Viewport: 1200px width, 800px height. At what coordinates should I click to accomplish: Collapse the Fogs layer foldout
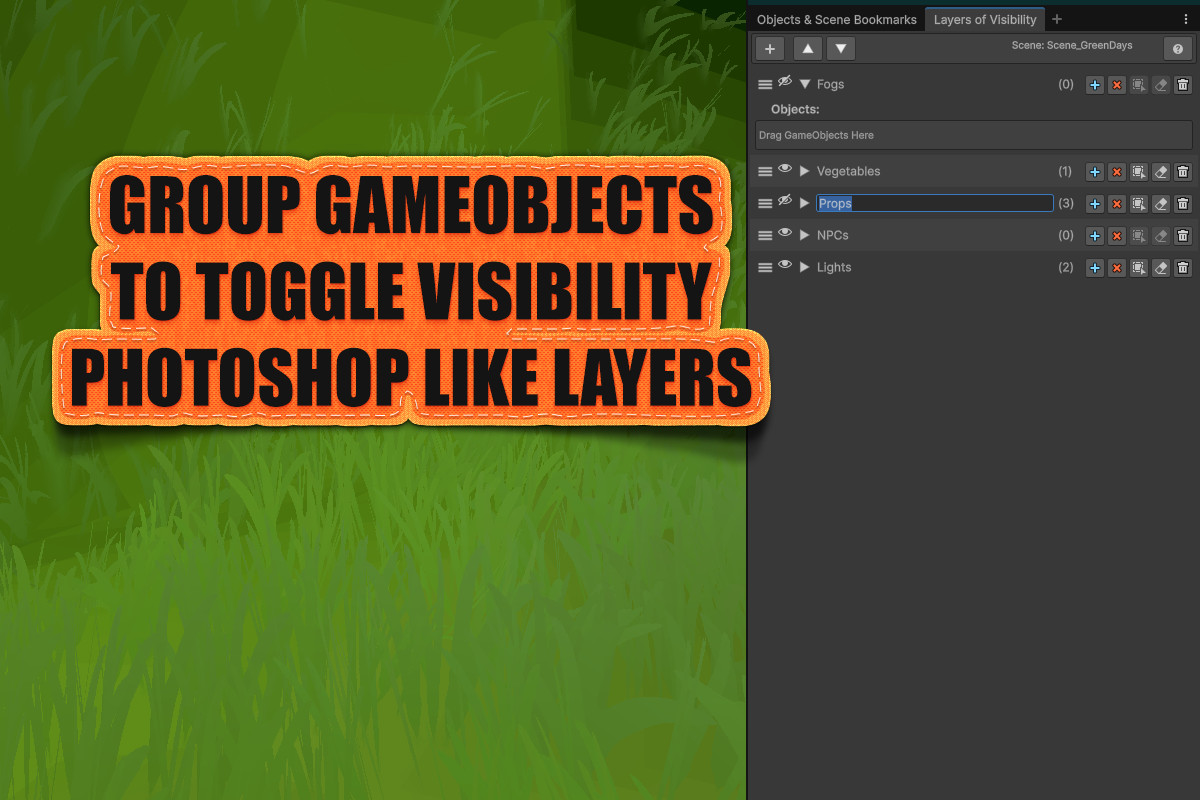coord(805,85)
